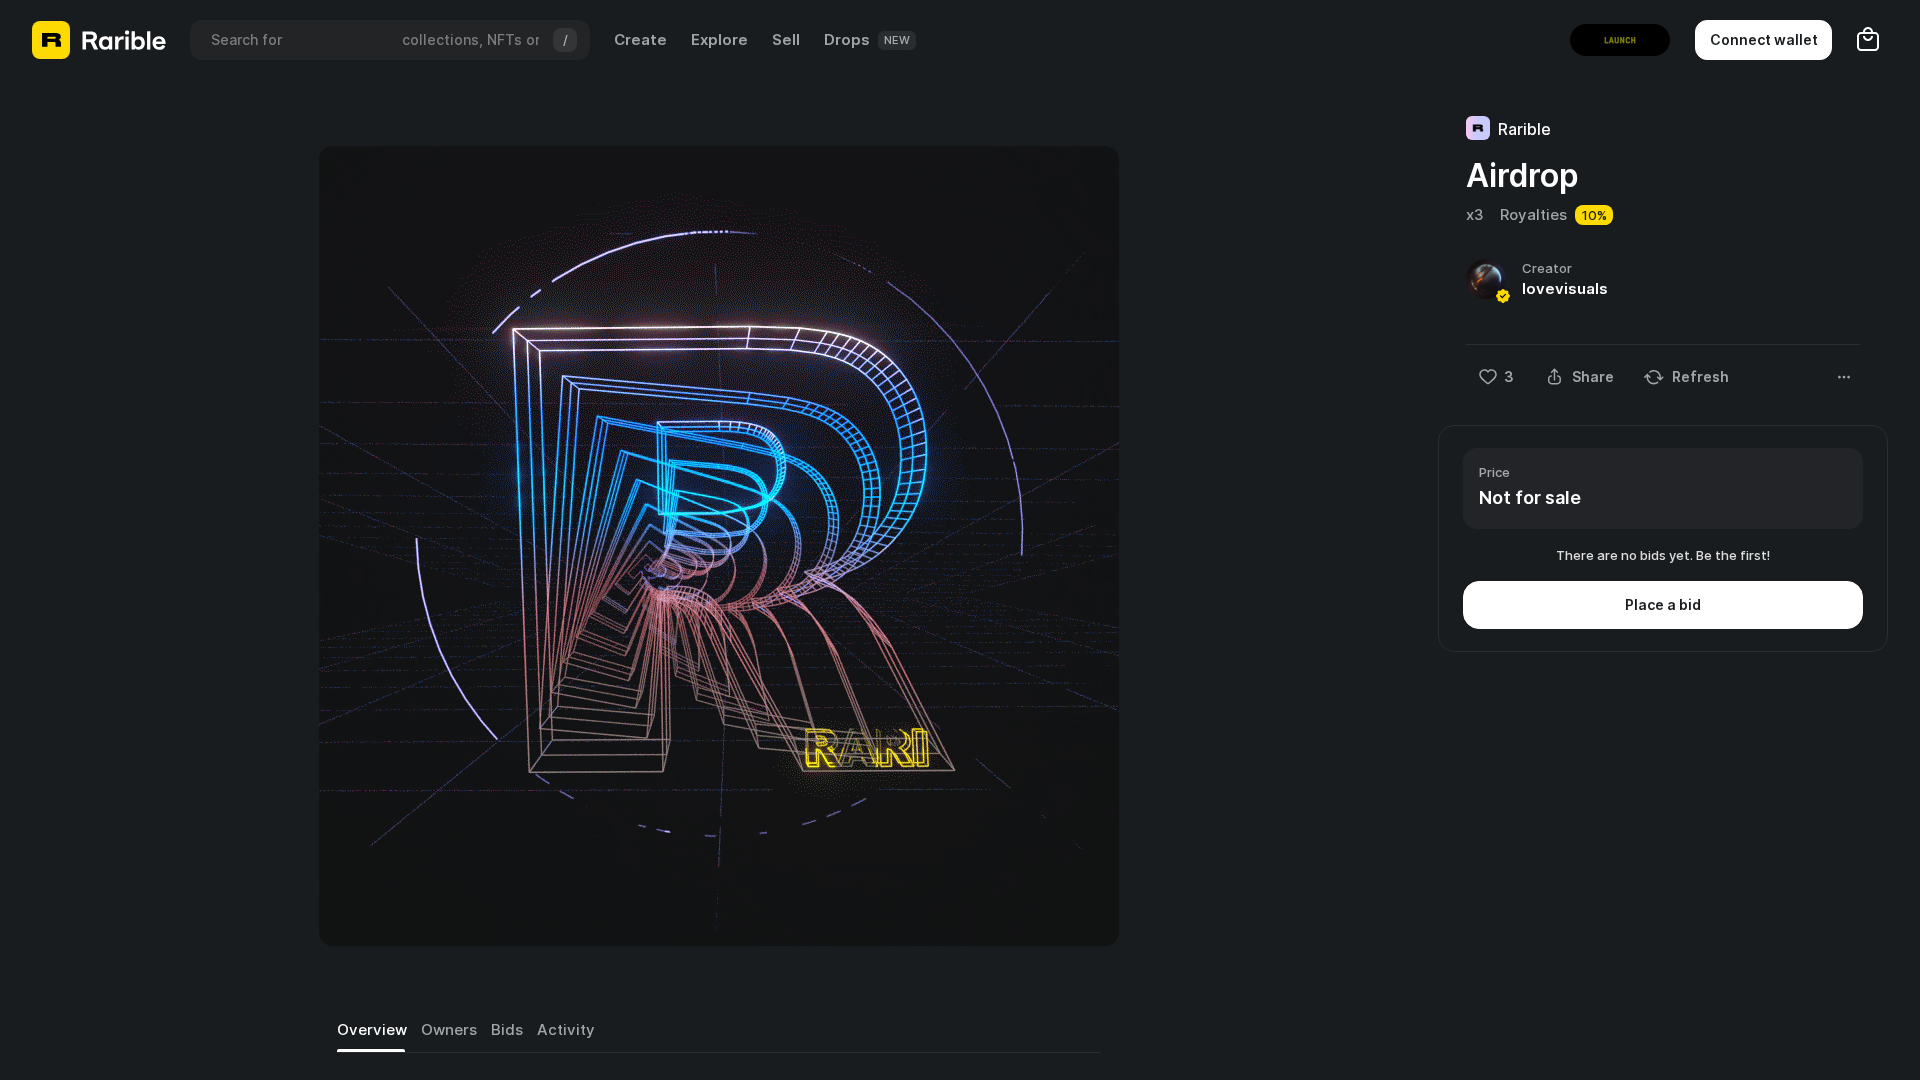This screenshot has height=1080, width=1920.
Task: Open the Explore menu item
Action: click(x=719, y=40)
